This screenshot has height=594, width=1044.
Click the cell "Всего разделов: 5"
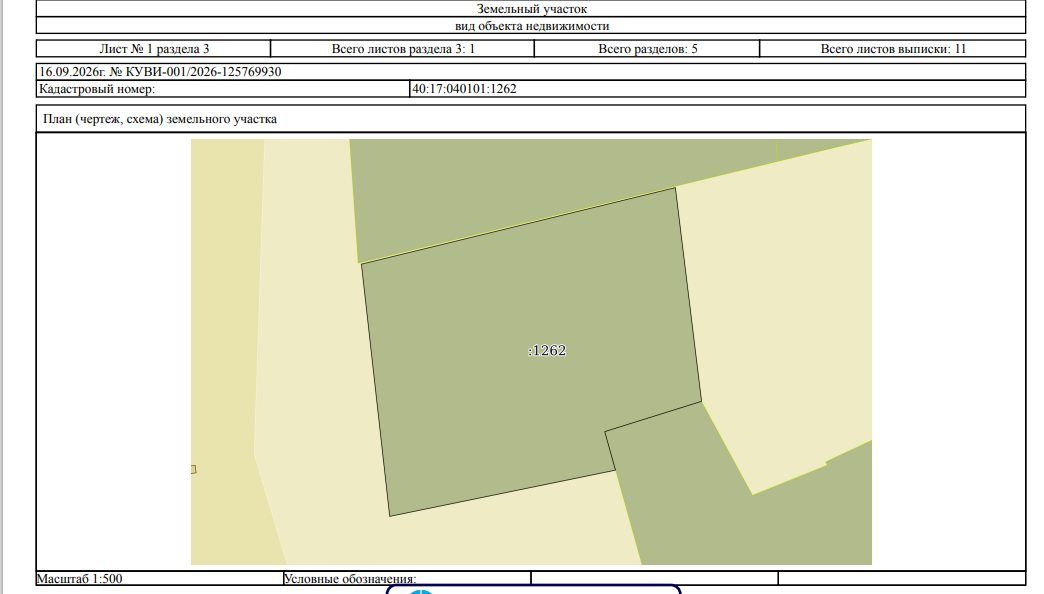click(x=647, y=49)
